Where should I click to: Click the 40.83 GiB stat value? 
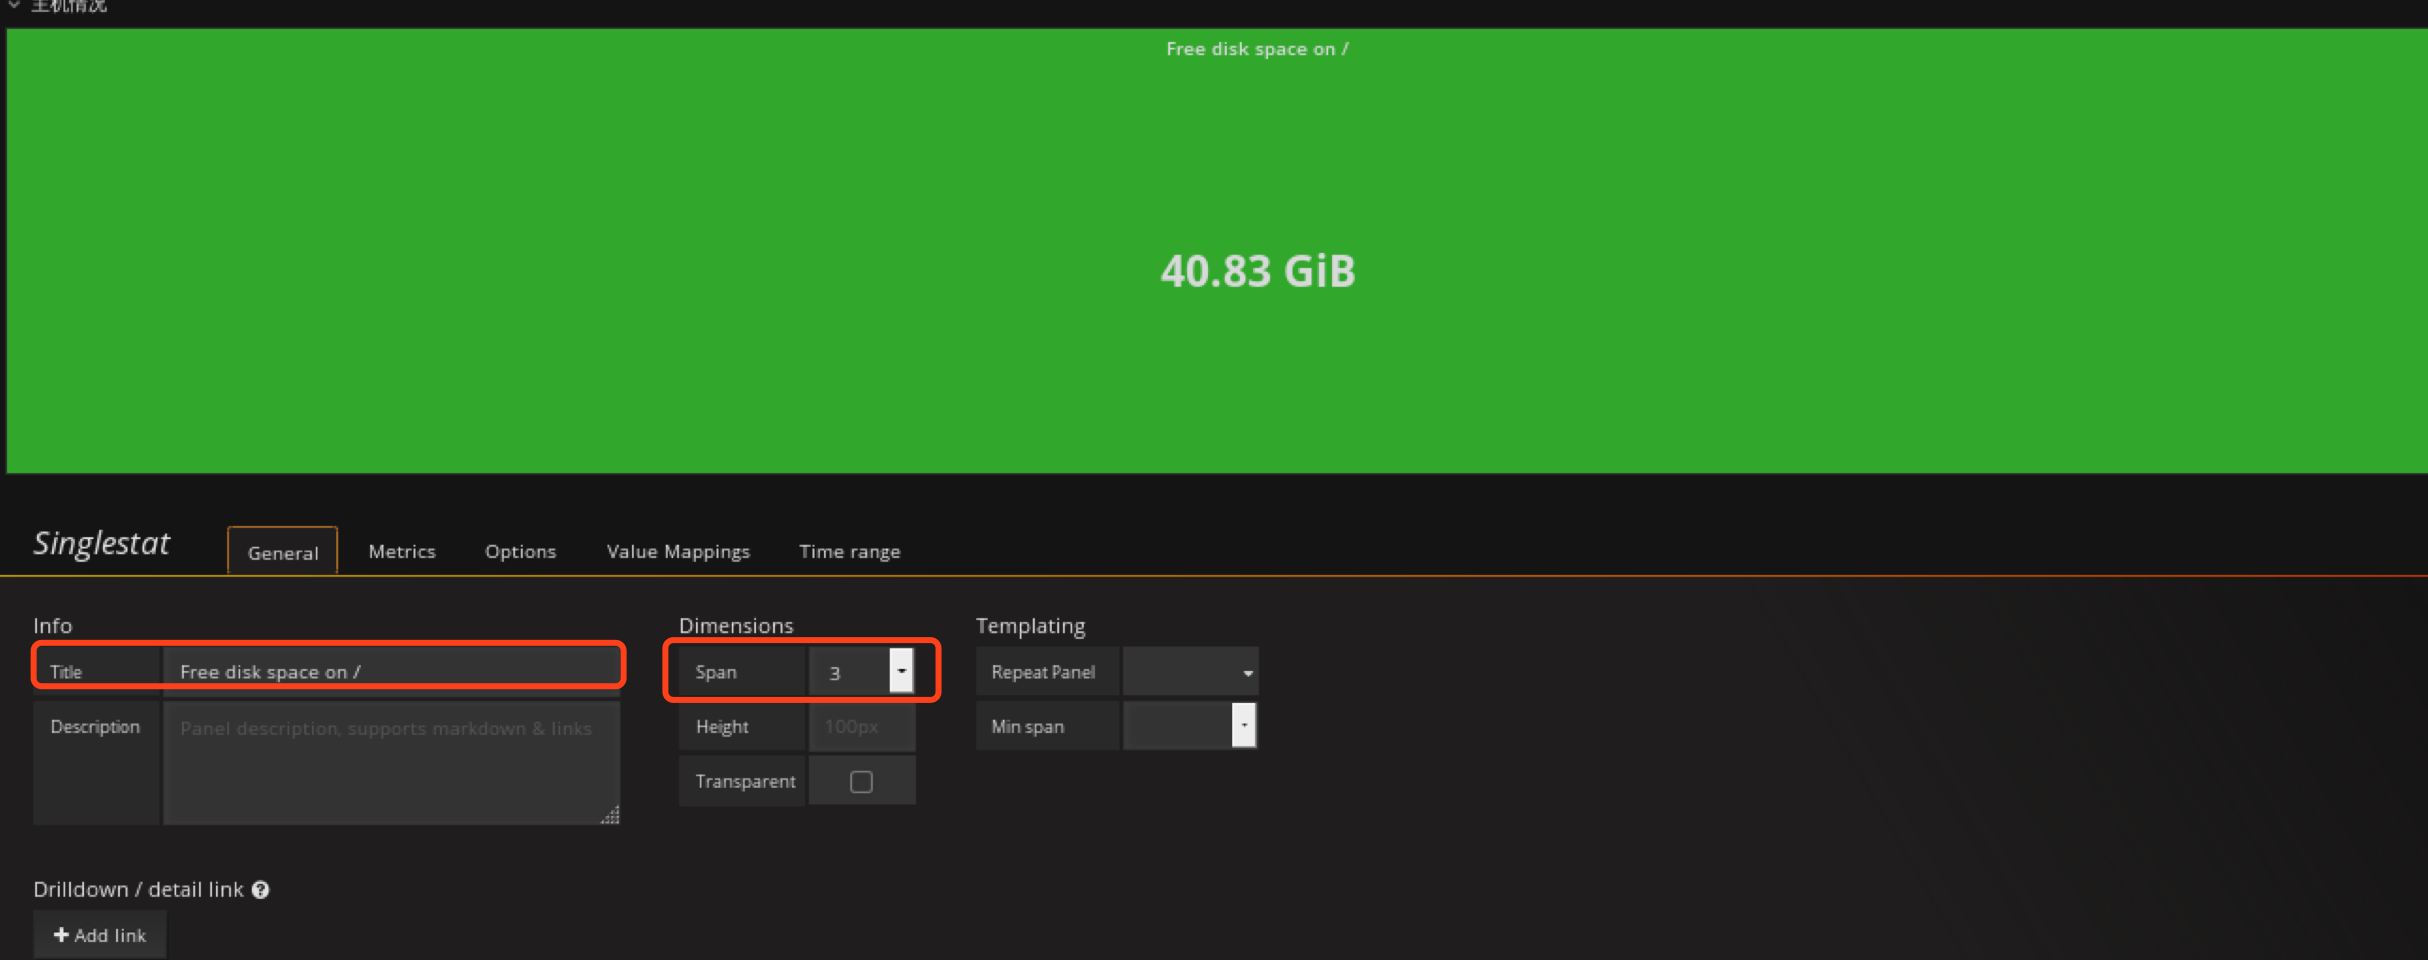[x=1257, y=271]
